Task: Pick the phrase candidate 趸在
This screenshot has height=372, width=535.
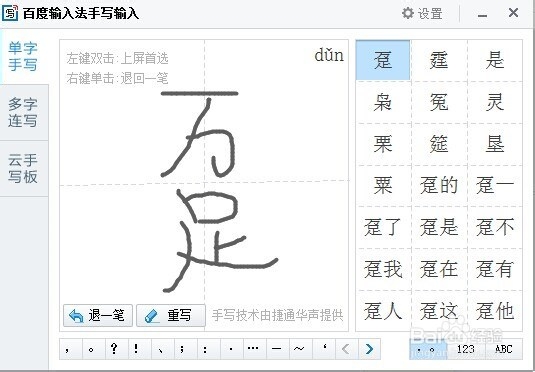Action: 439,269
